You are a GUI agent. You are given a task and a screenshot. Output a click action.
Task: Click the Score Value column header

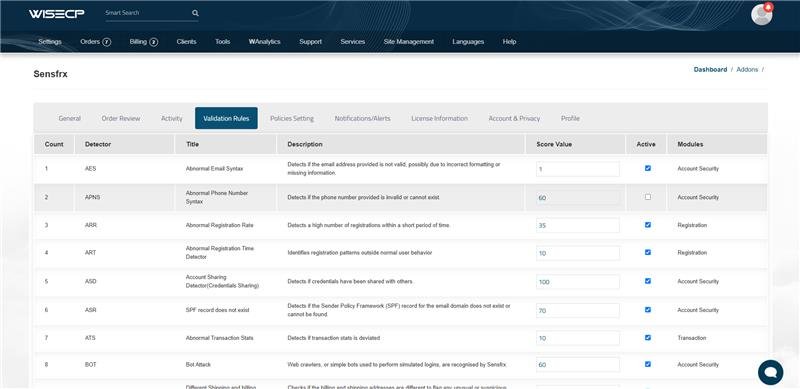[x=576, y=144]
